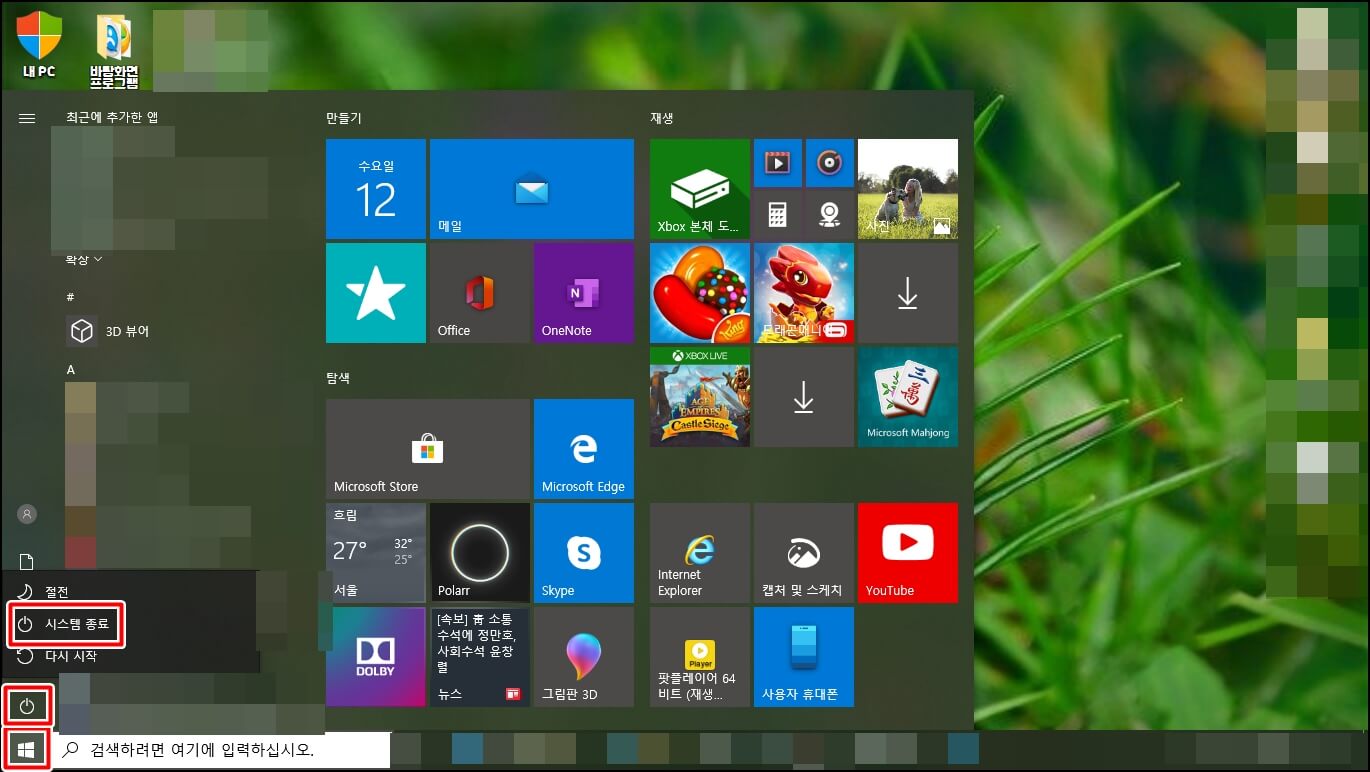Launch the Candy Crush tile
Screen dimensions: 1370x772
(700, 293)
